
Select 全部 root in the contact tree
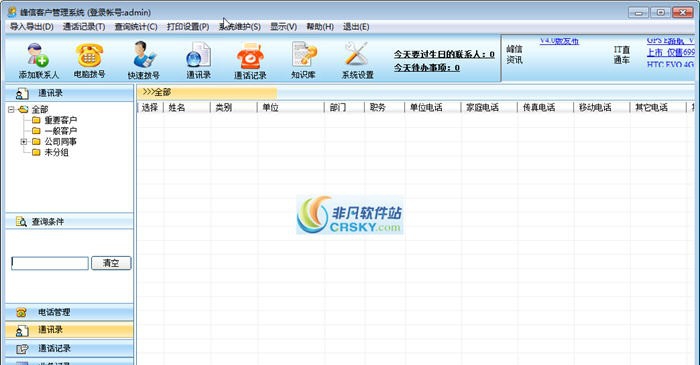point(40,109)
